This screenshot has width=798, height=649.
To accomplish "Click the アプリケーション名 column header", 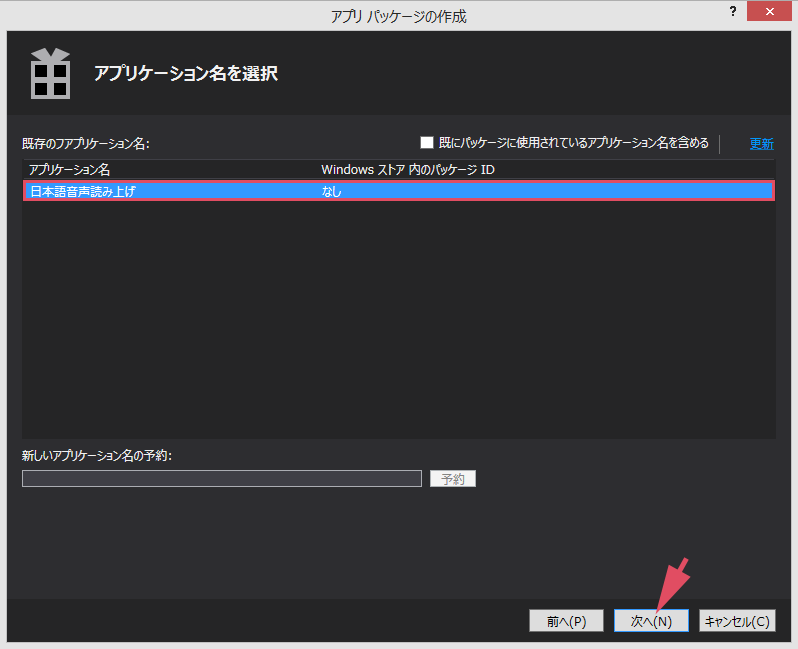I will (x=69, y=170).
